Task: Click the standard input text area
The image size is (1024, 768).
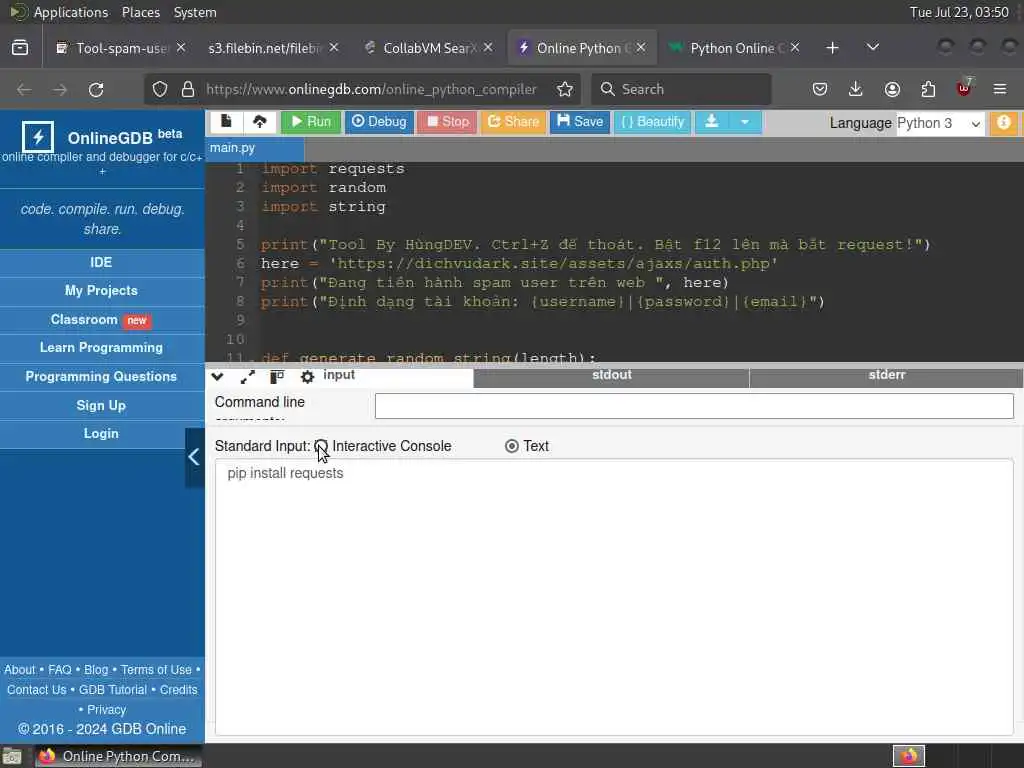Action: click(x=614, y=597)
